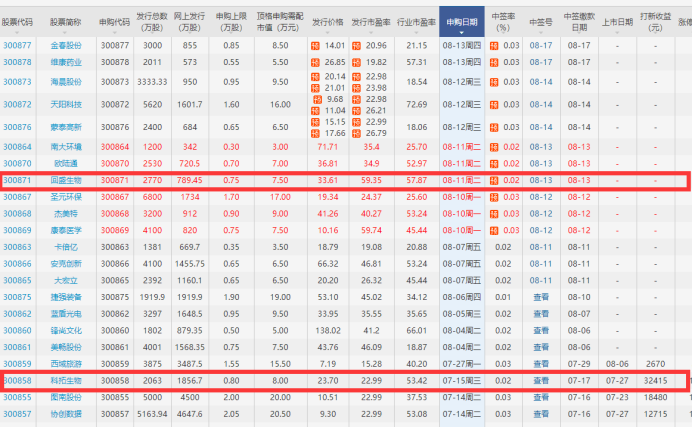Sort by the 中签缴款日期 column header

pyautogui.click(x=579, y=22)
